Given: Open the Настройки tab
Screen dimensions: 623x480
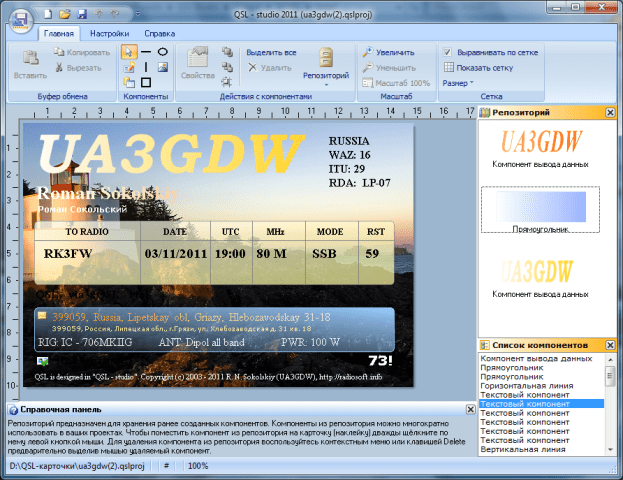Looking at the screenshot, I should coord(109,34).
